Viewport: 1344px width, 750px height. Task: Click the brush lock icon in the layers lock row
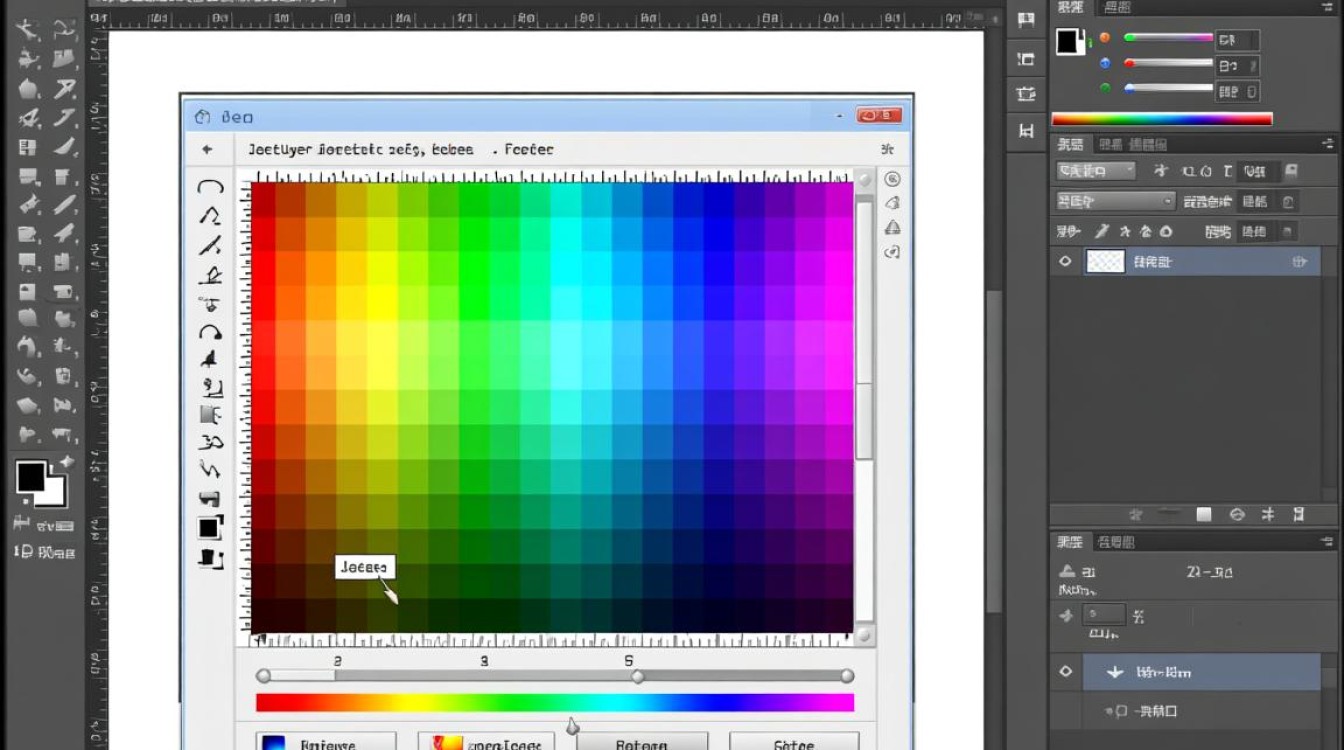pos(1102,232)
